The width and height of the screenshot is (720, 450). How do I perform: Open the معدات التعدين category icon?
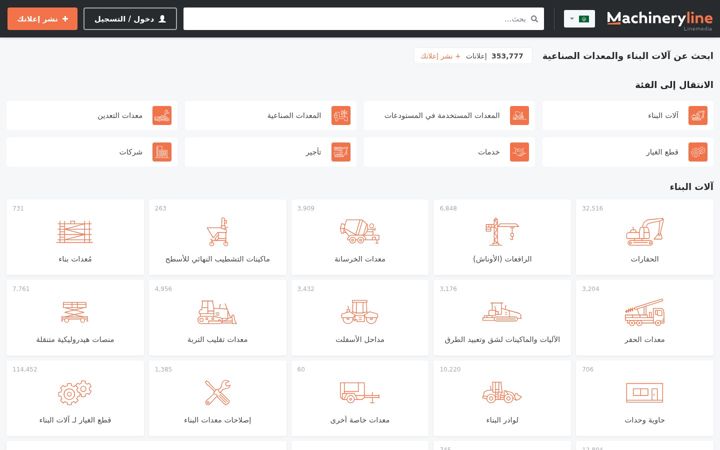[162, 115]
